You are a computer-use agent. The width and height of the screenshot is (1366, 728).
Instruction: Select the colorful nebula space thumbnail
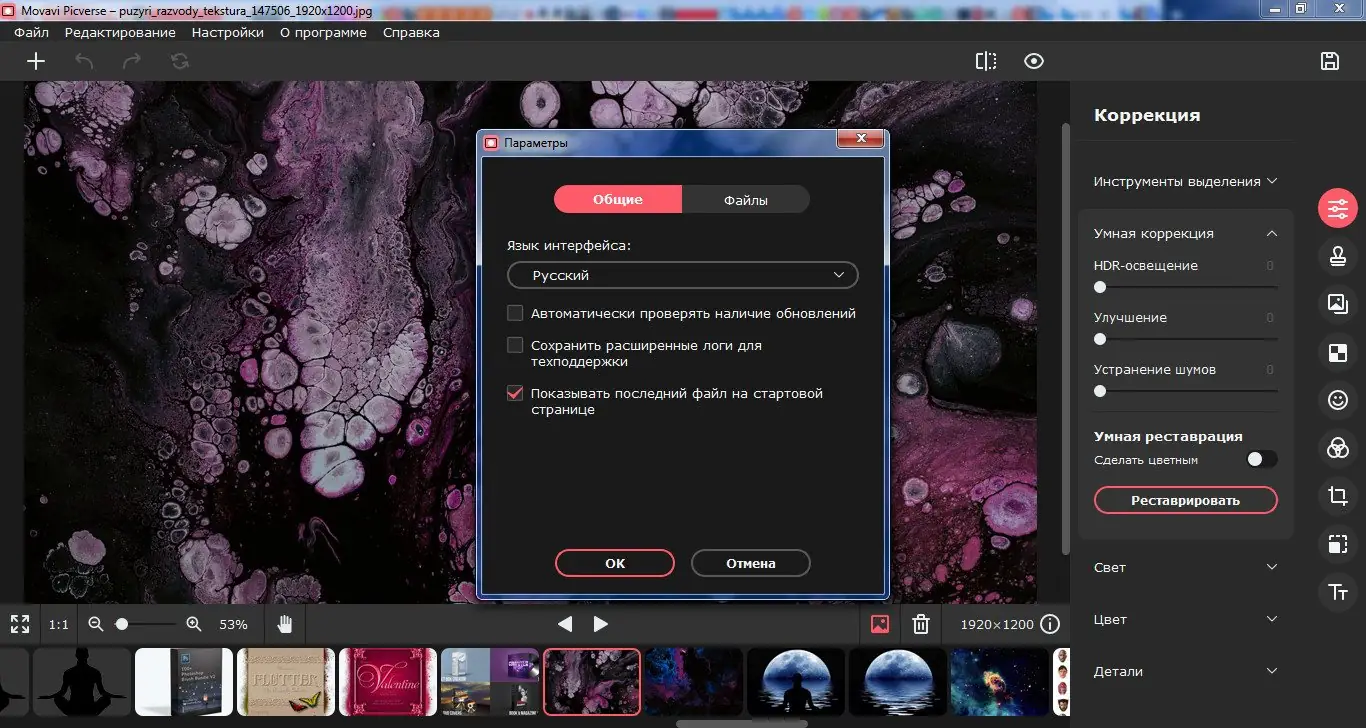(1000, 682)
